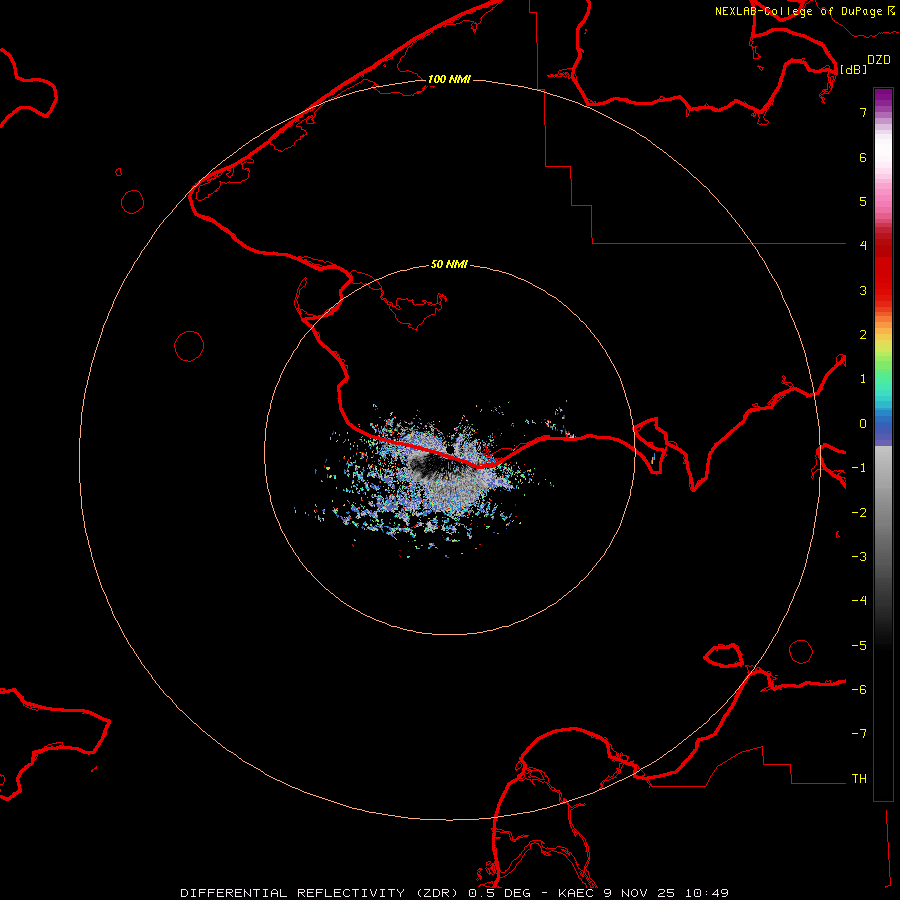Click the 6 tick label on the scale
This screenshot has width=900, height=900.
tap(863, 157)
